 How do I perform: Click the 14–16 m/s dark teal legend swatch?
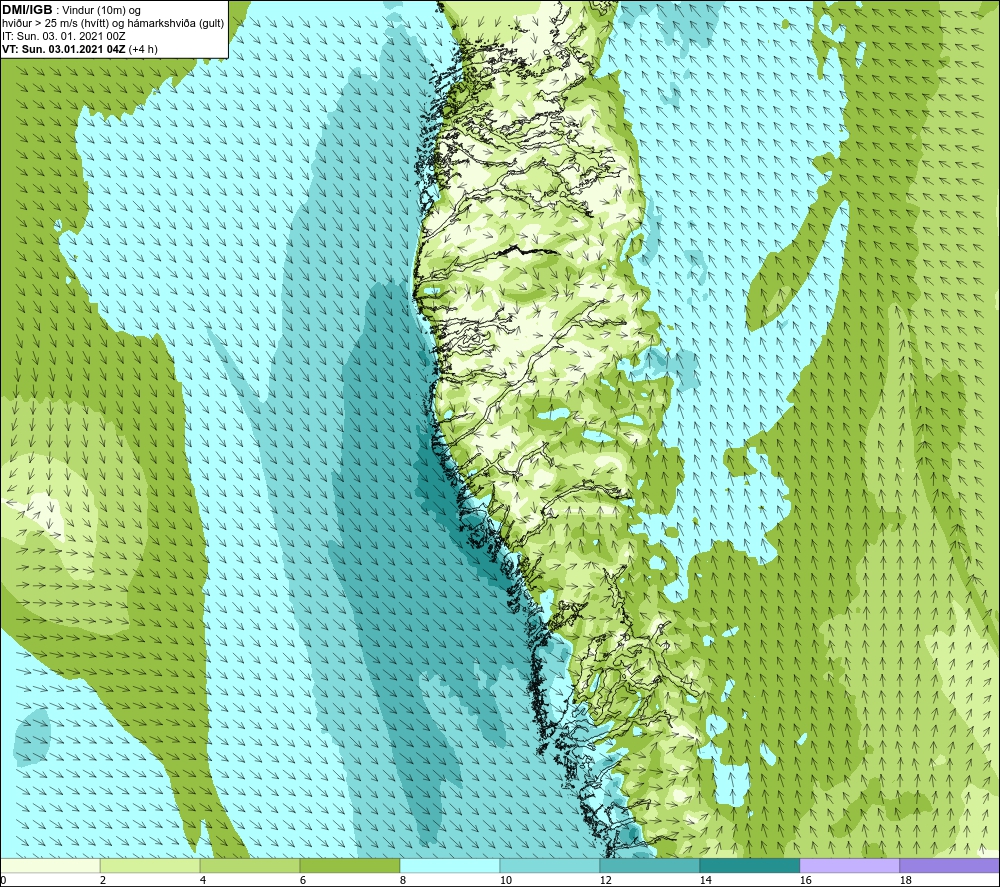[749, 865]
